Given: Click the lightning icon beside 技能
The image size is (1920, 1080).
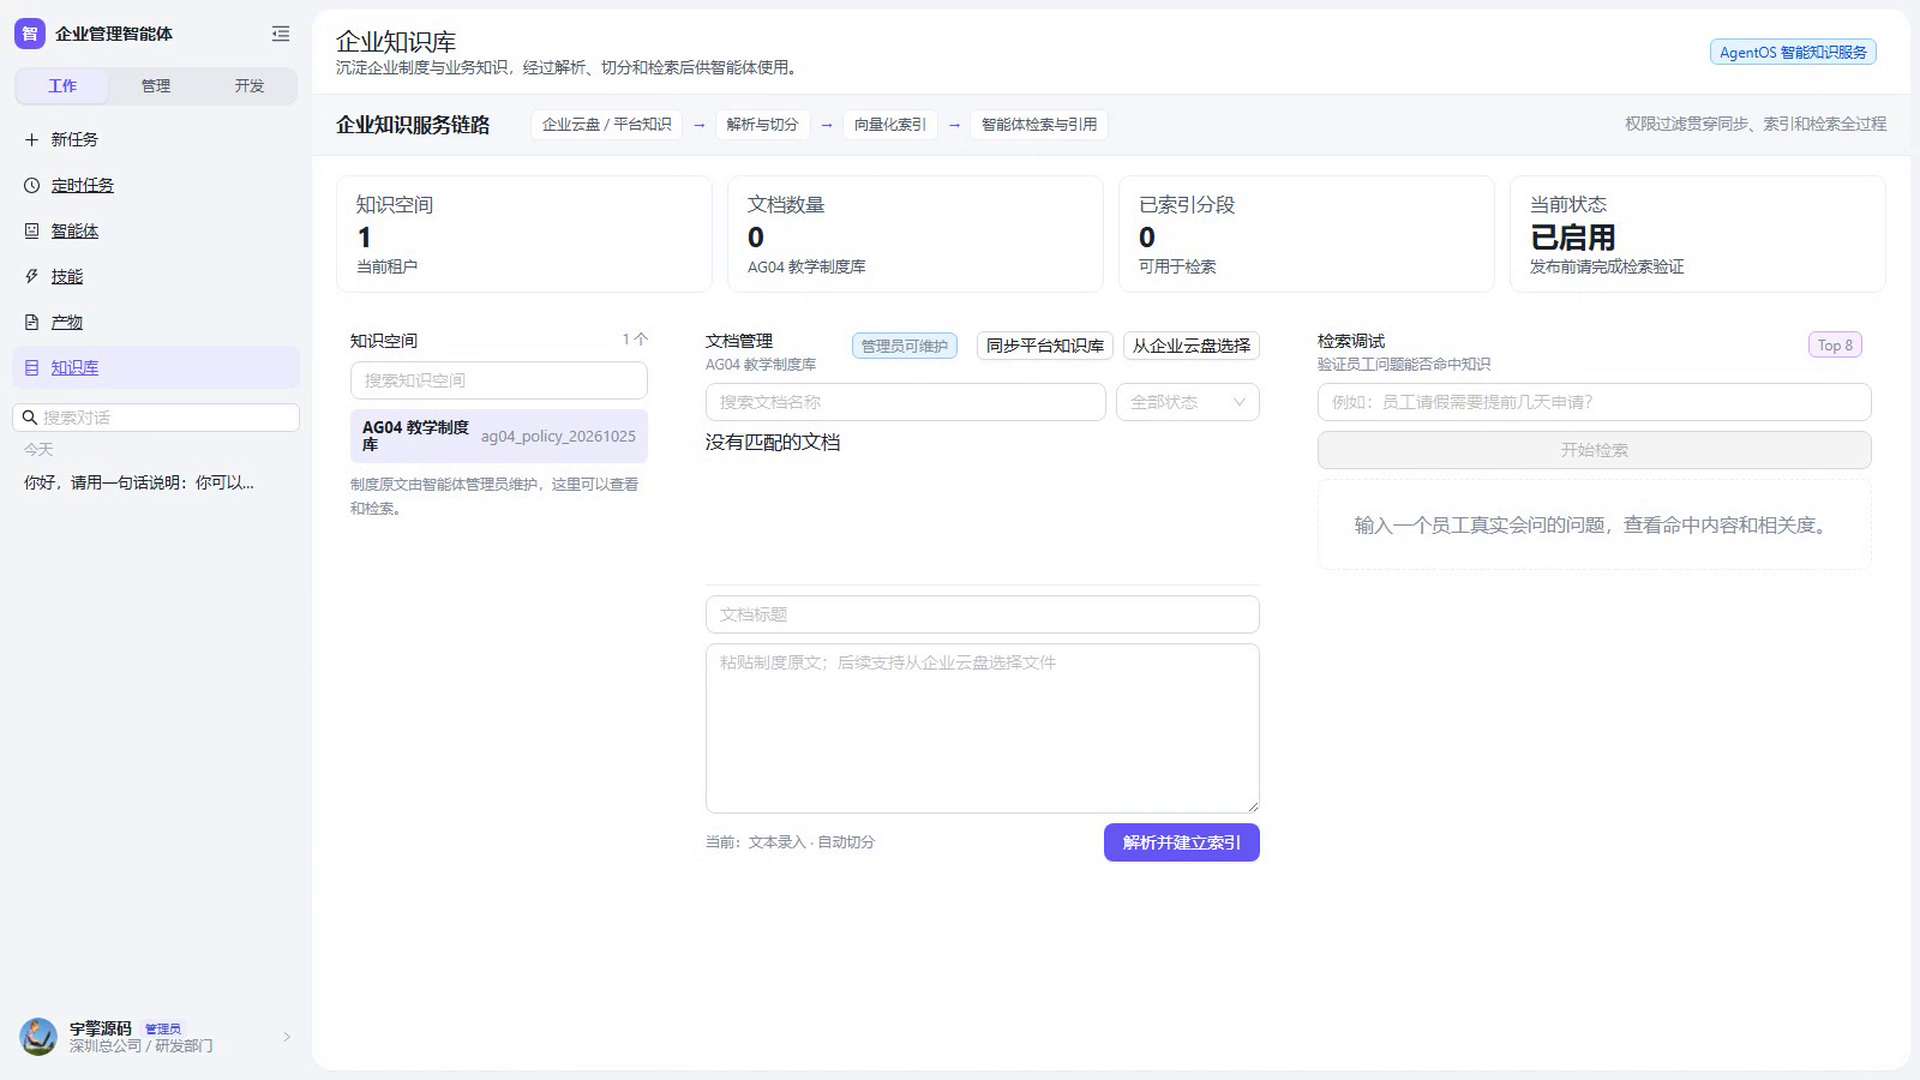Looking at the screenshot, I should 32,277.
